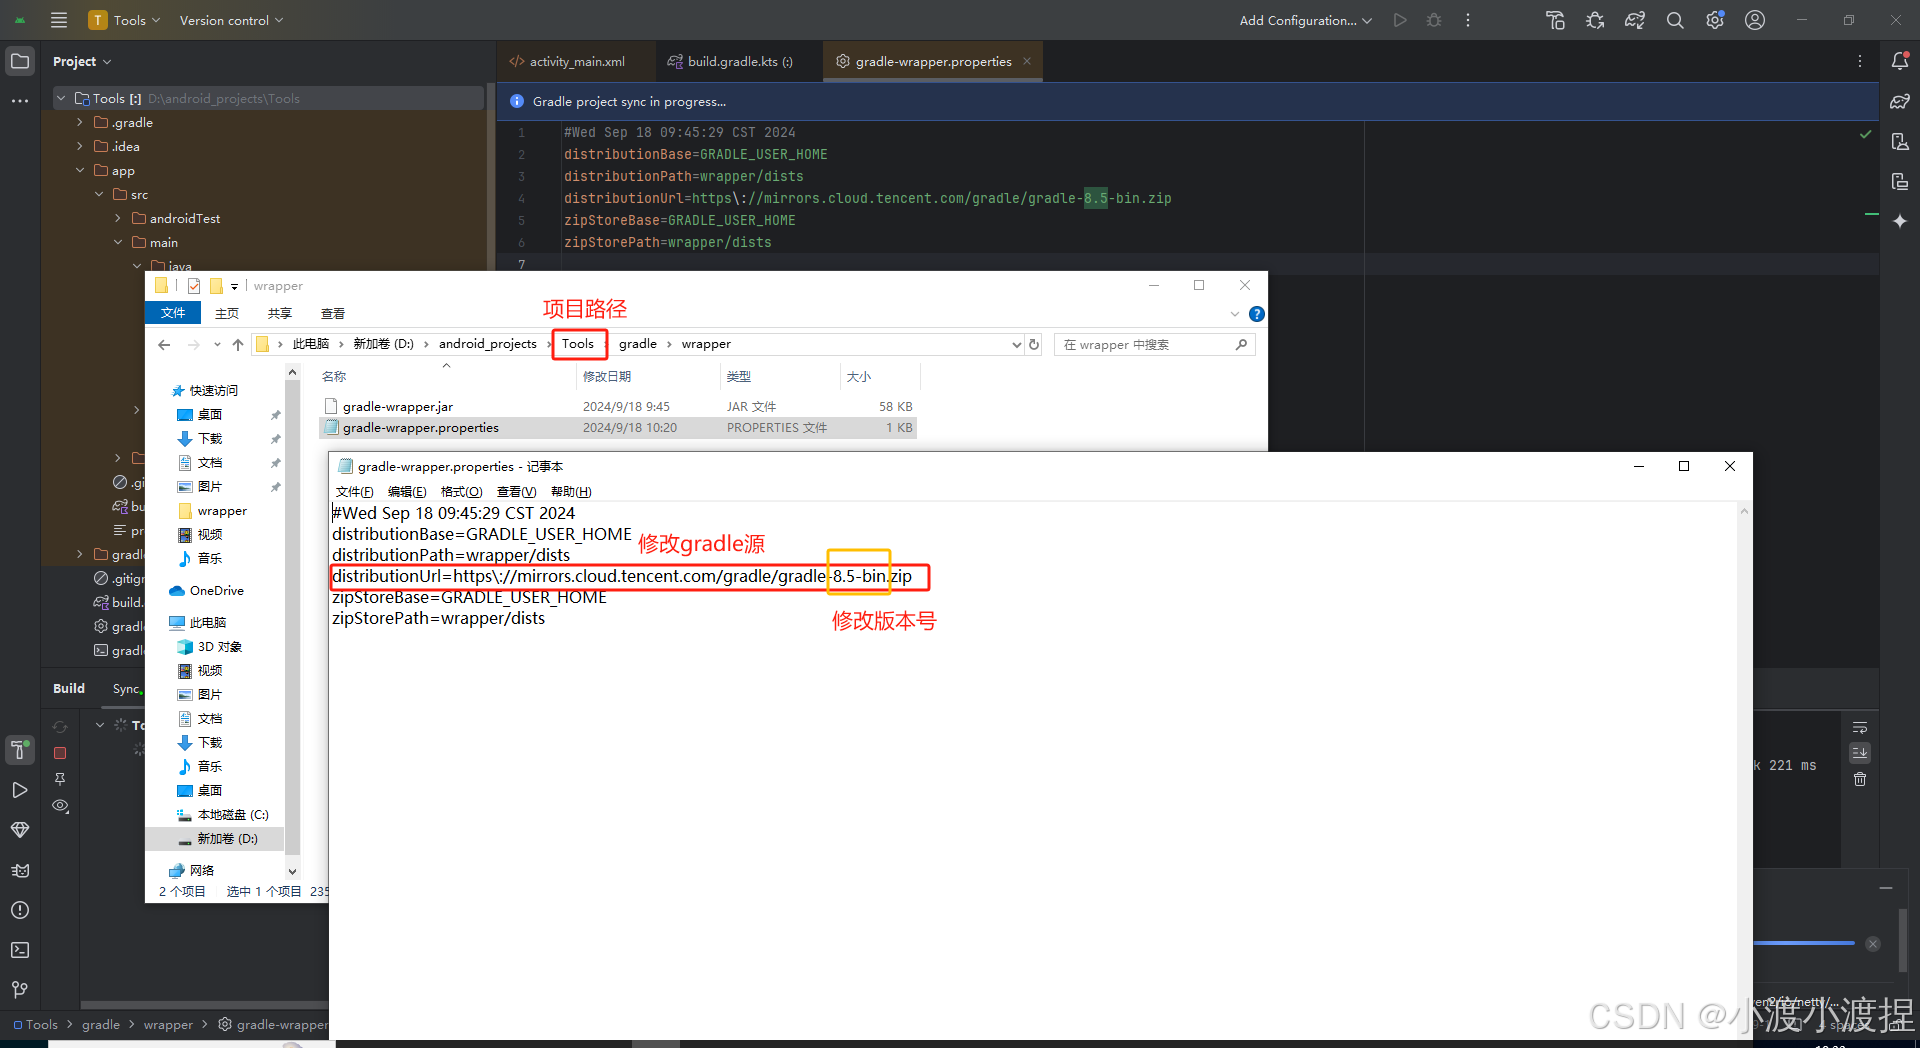
Task: Open the Version Control git icon in left sidebar
Action: (20, 990)
